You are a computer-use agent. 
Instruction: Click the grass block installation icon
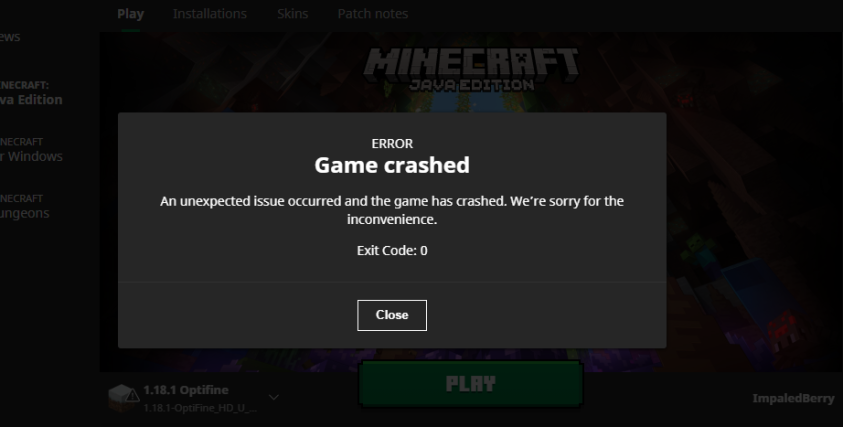[x=123, y=398]
